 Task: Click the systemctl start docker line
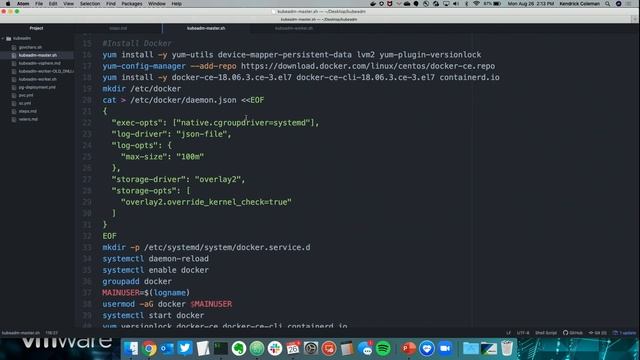tap(153, 316)
